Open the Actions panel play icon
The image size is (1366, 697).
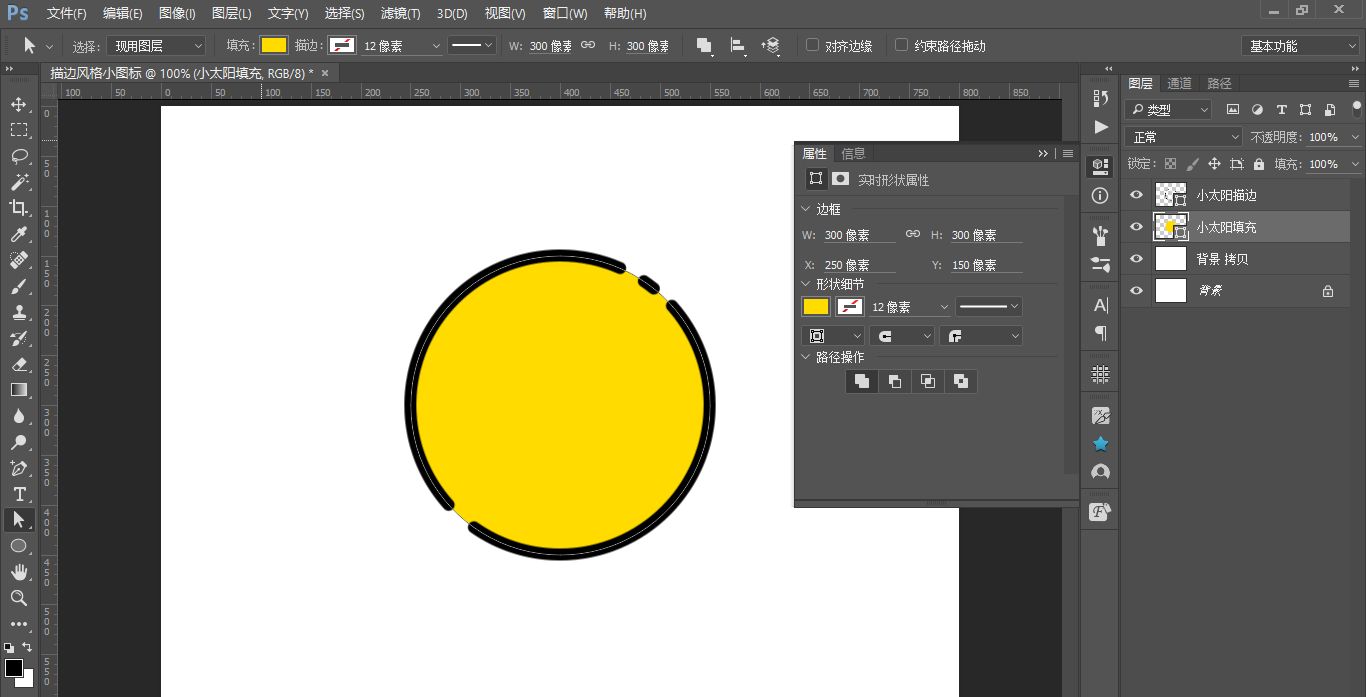pos(1101,127)
